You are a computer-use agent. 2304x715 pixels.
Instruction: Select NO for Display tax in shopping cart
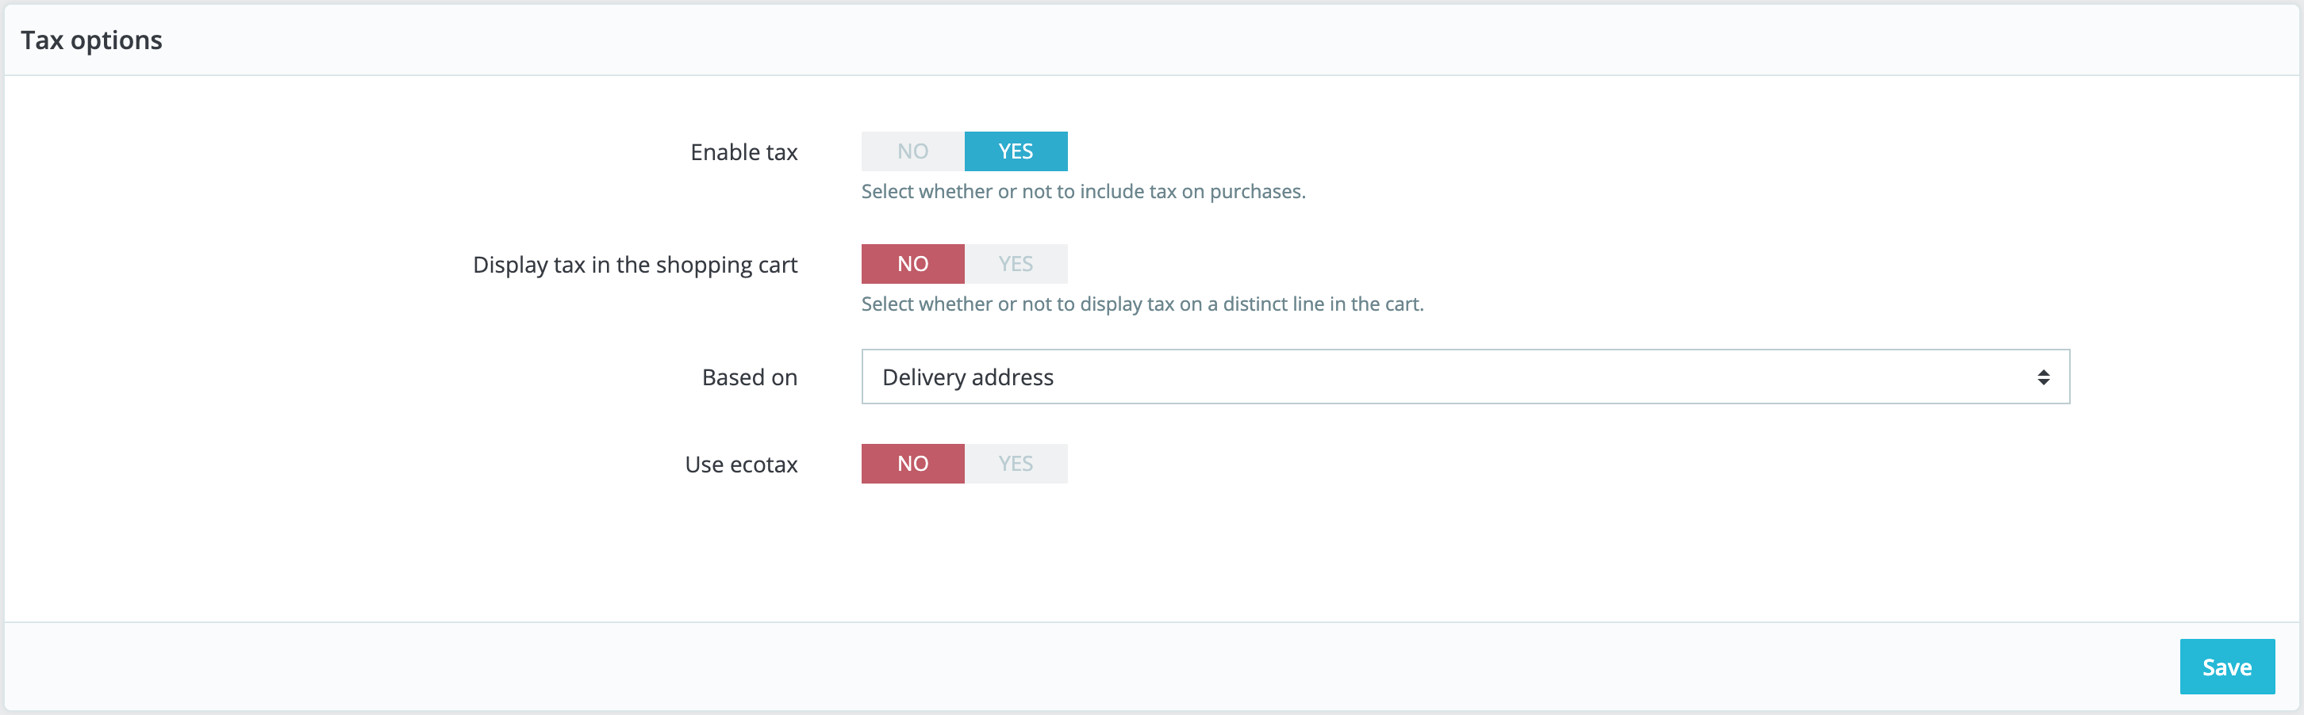912,264
